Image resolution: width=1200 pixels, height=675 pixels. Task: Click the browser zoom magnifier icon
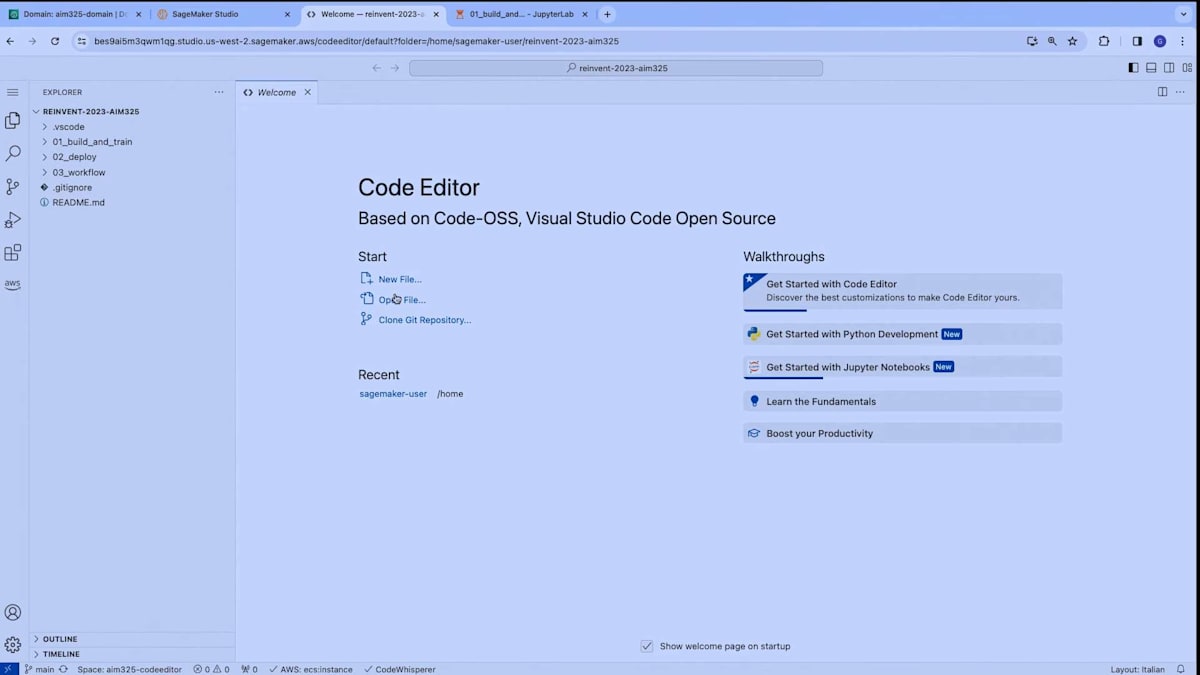(x=1052, y=41)
